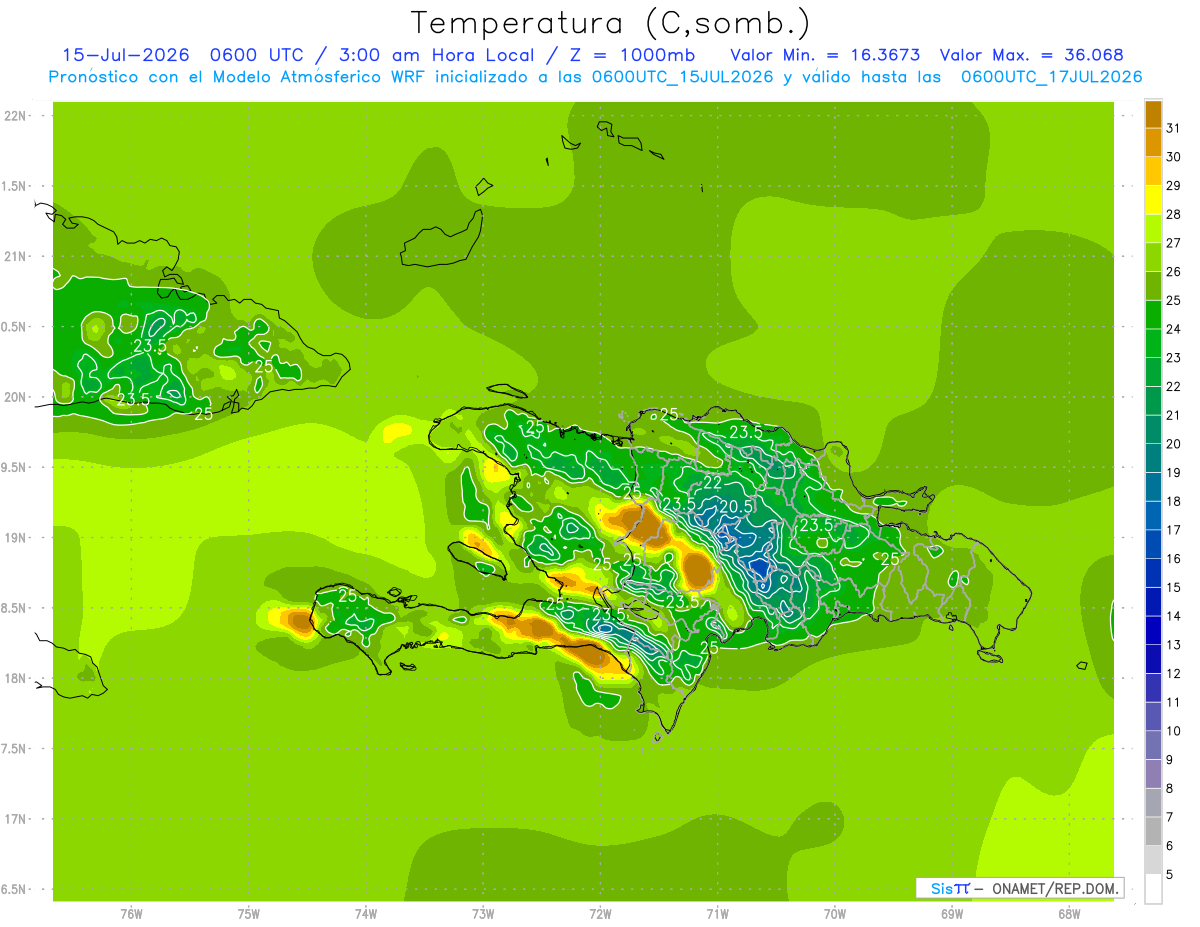This screenshot has width=1200, height=927.
Task: Click the "6.5N" latitude axis label
Action: coord(15,889)
